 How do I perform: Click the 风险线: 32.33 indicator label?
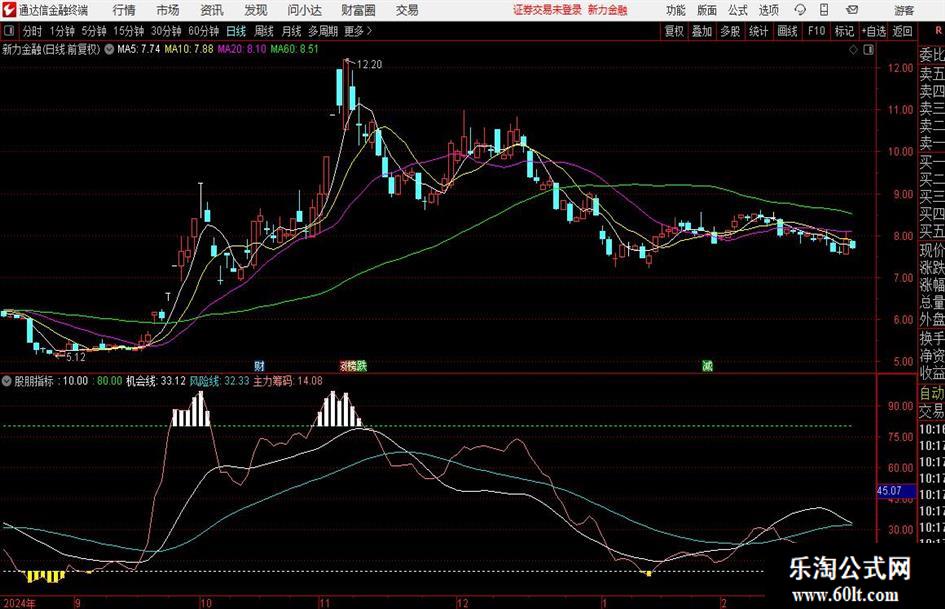point(219,381)
